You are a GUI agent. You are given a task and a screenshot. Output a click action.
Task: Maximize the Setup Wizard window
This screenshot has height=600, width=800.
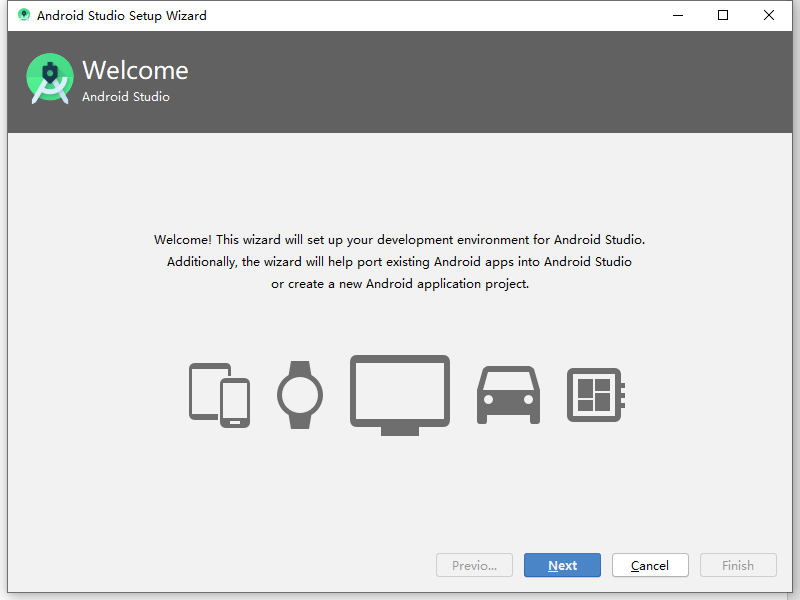(723, 15)
